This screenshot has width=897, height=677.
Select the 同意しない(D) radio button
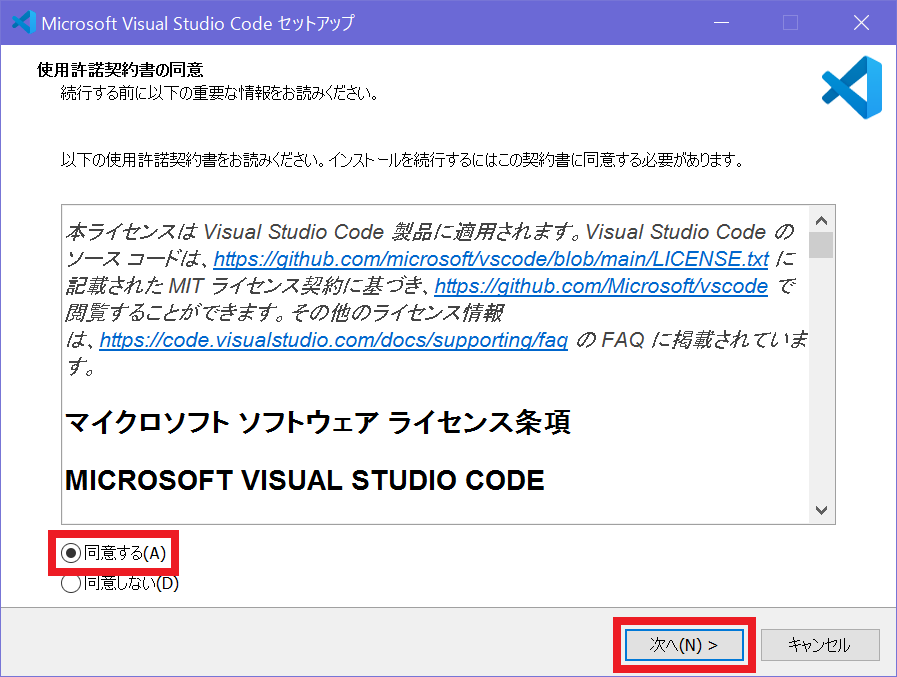(x=71, y=583)
